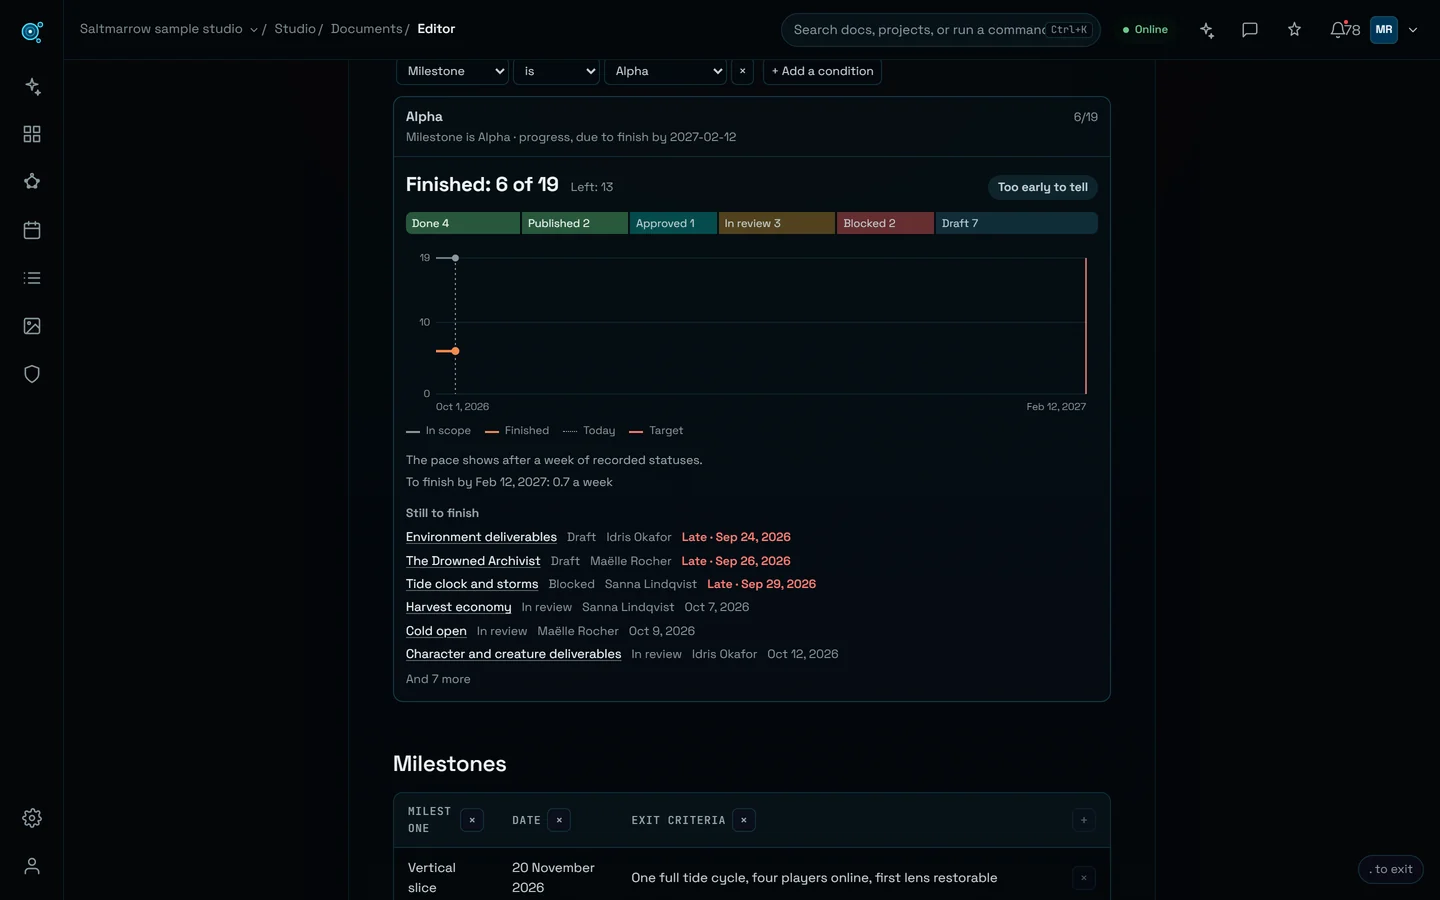1440x900 pixels.
Task: Click the MR user avatar
Action: click(x=1384, y=30)
